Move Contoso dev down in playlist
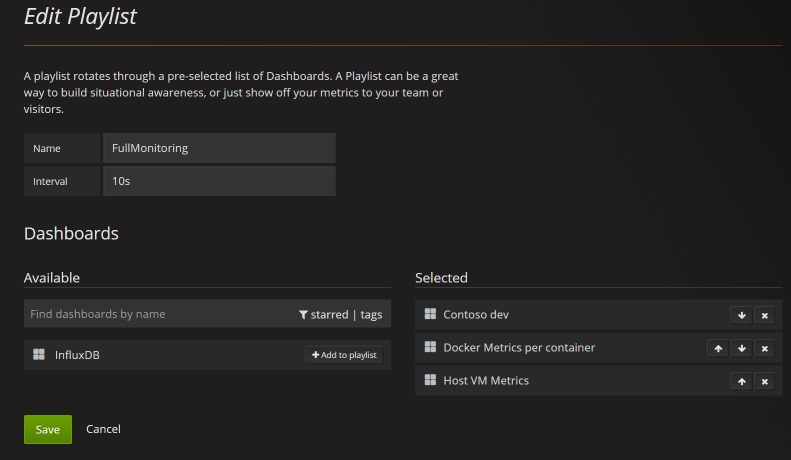The height and width of the screenshot is (460, 791). (741, 315)
